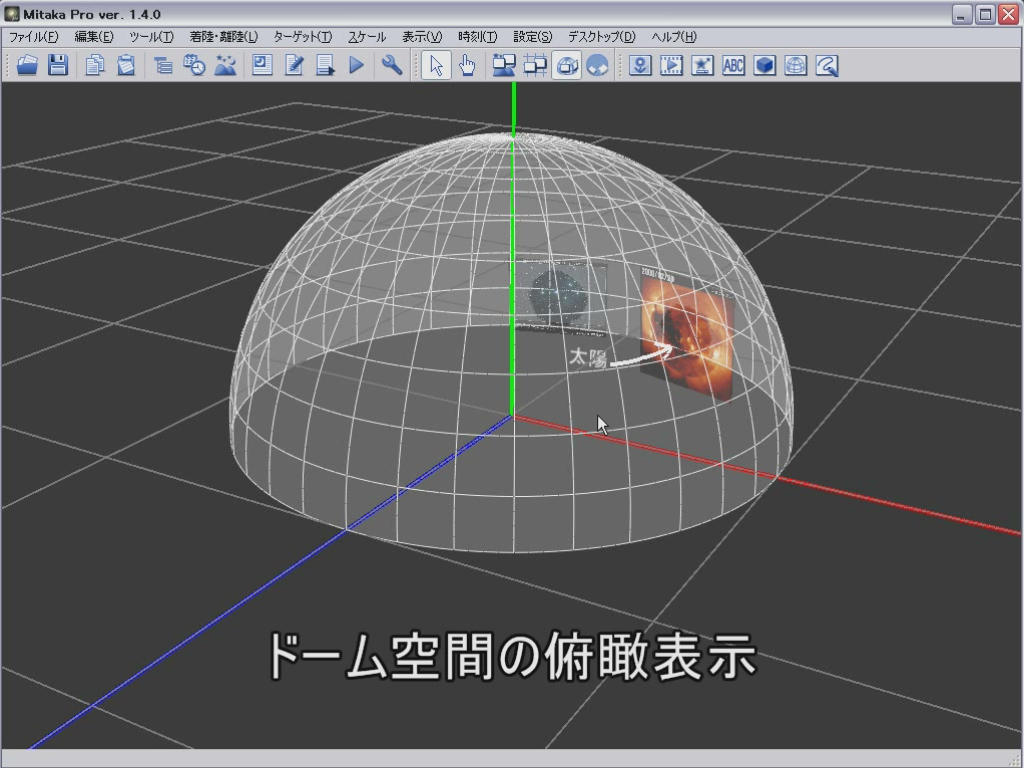Click the page with arrow script icon
The width and height of the screenshot is (1024, 768).
(325, 65)
